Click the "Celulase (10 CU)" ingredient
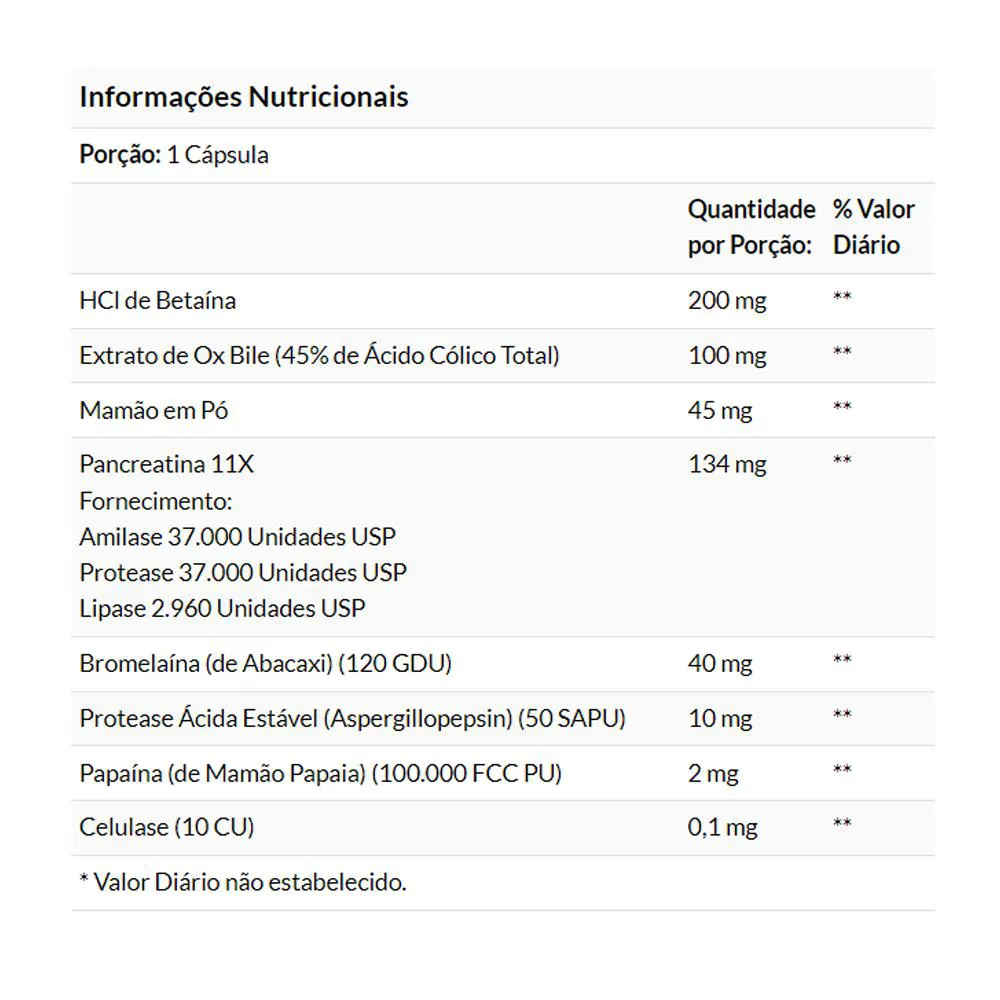 [167, 827]
